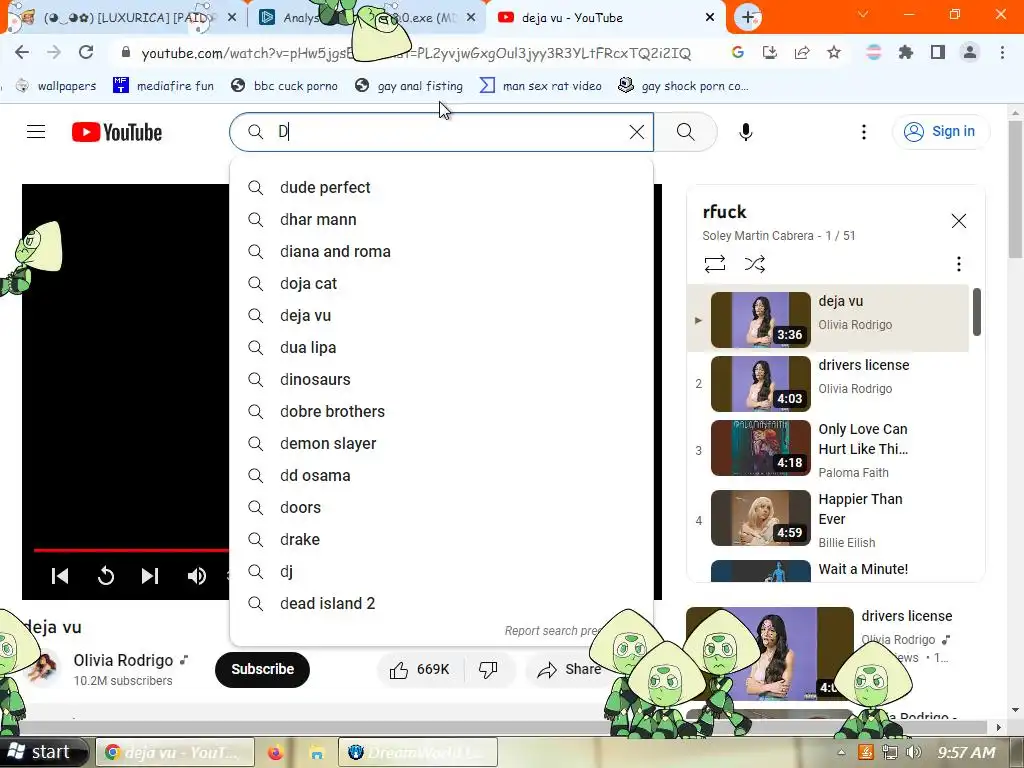Select the "drake" suggestion

click(x=441, y=539)
